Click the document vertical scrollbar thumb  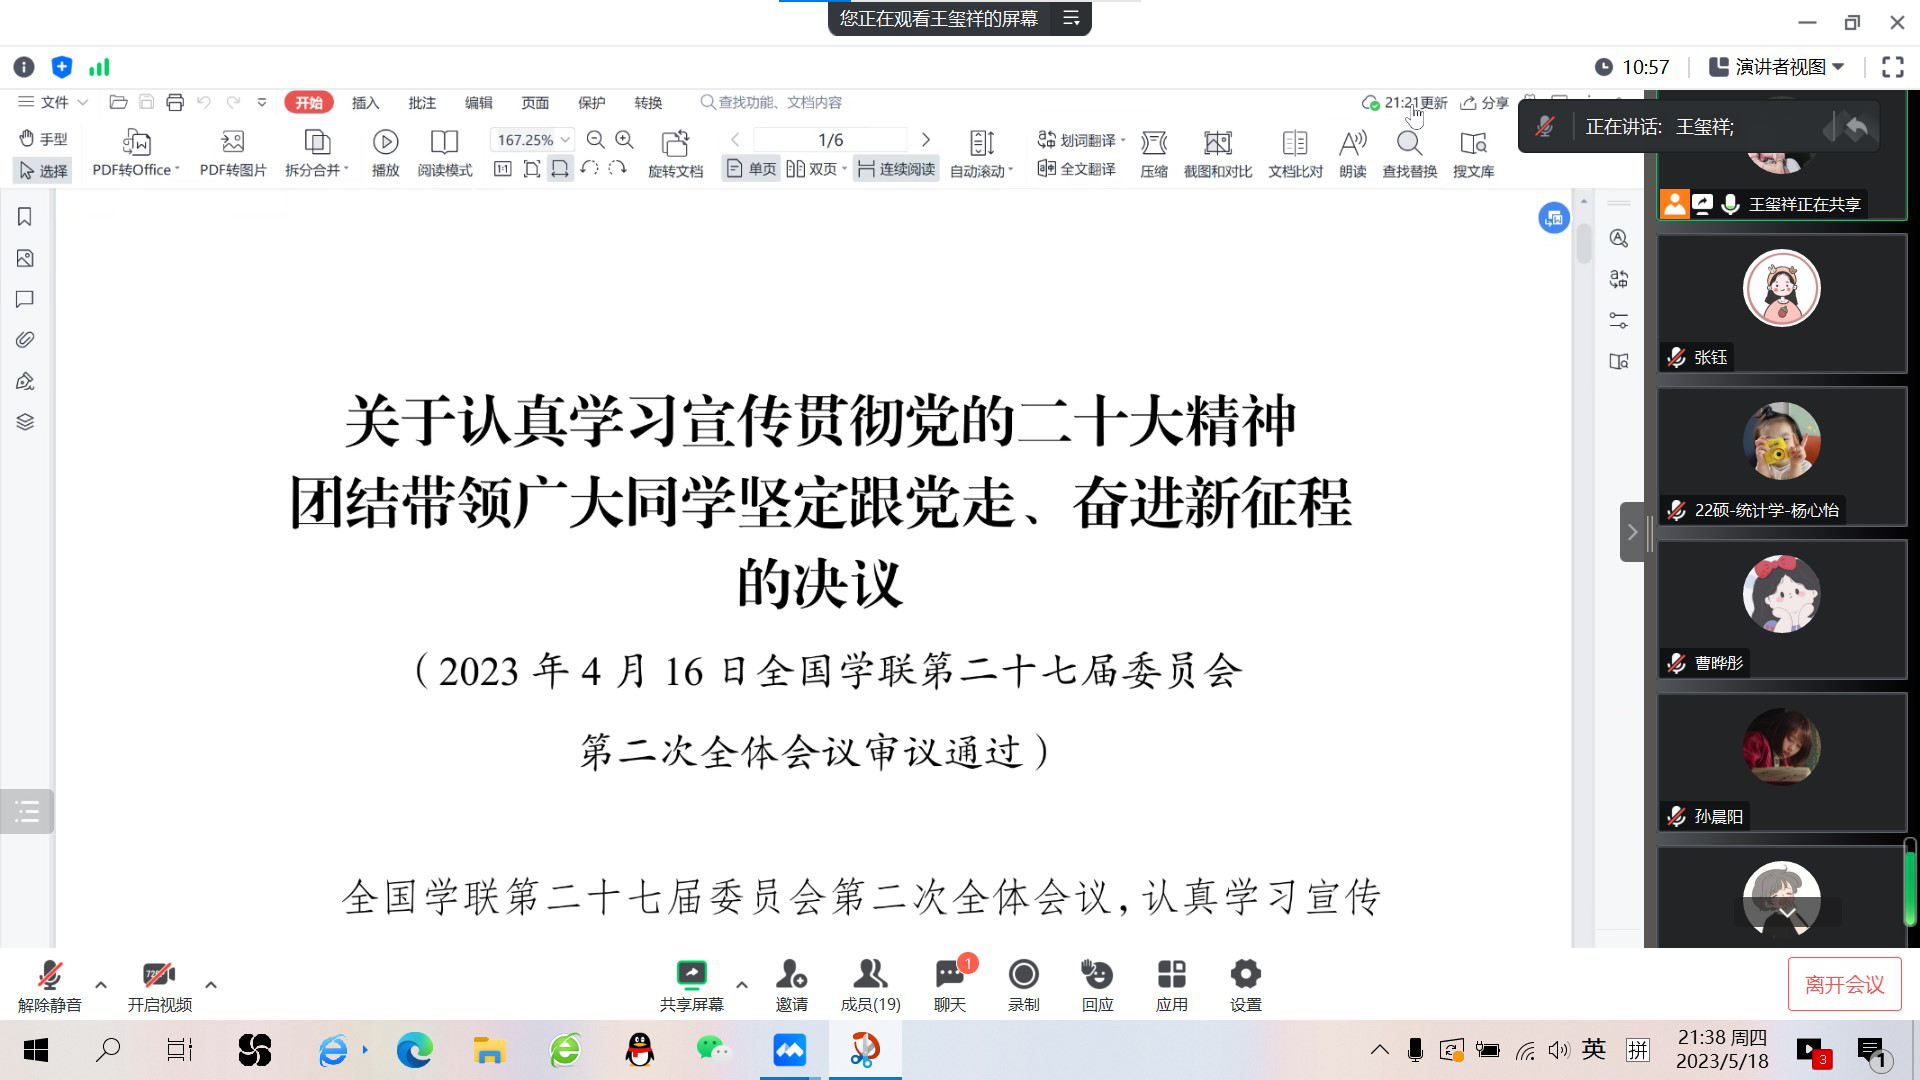point(1583,243)
